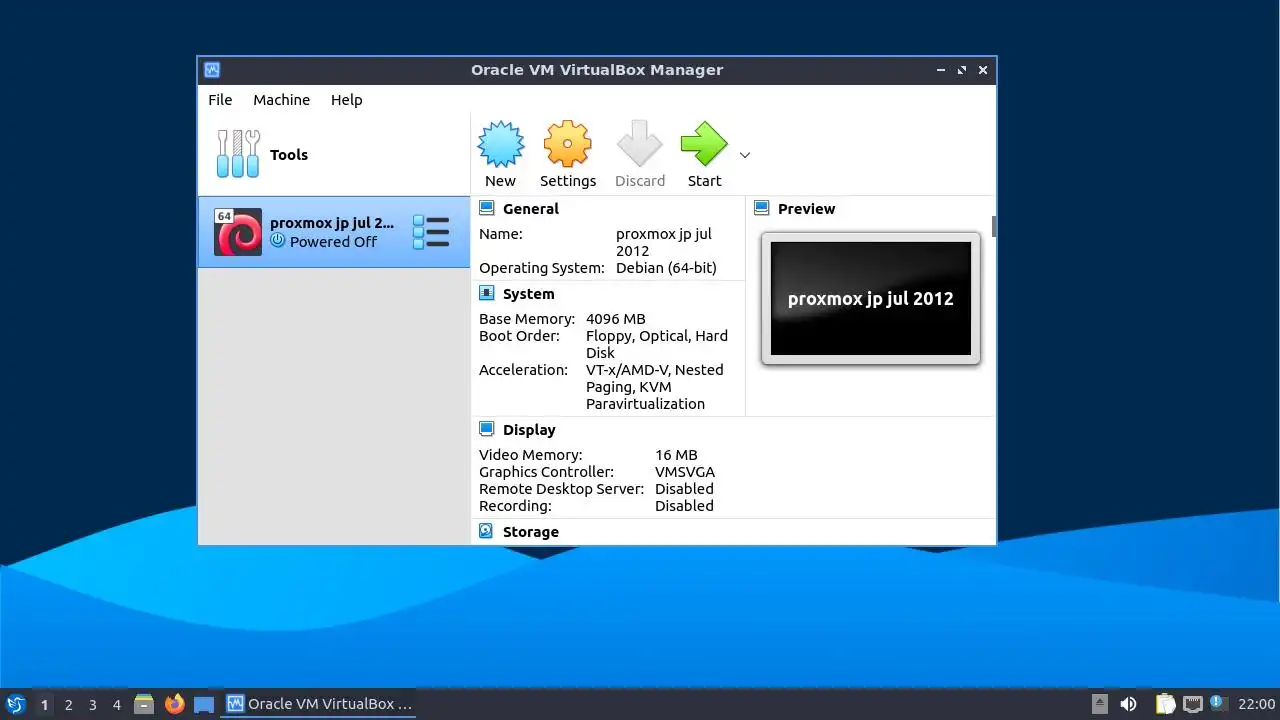Click the VirtualBox title bar app icon
Screen dimensions: 1280x720
click(212, 70)
